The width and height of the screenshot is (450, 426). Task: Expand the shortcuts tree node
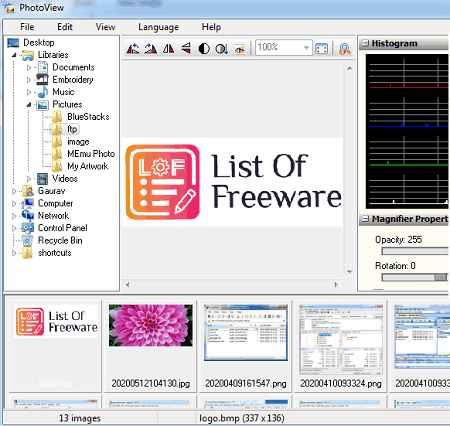14,253
